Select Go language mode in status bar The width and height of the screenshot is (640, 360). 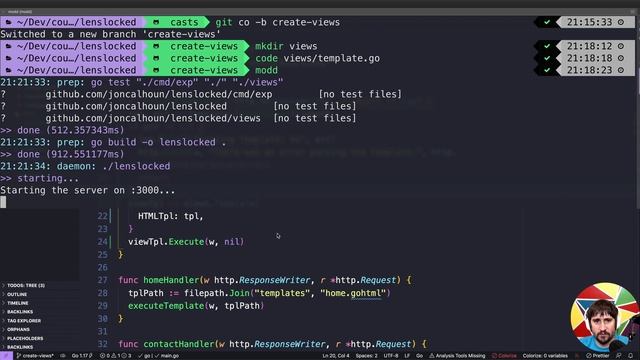coord(419,356)
